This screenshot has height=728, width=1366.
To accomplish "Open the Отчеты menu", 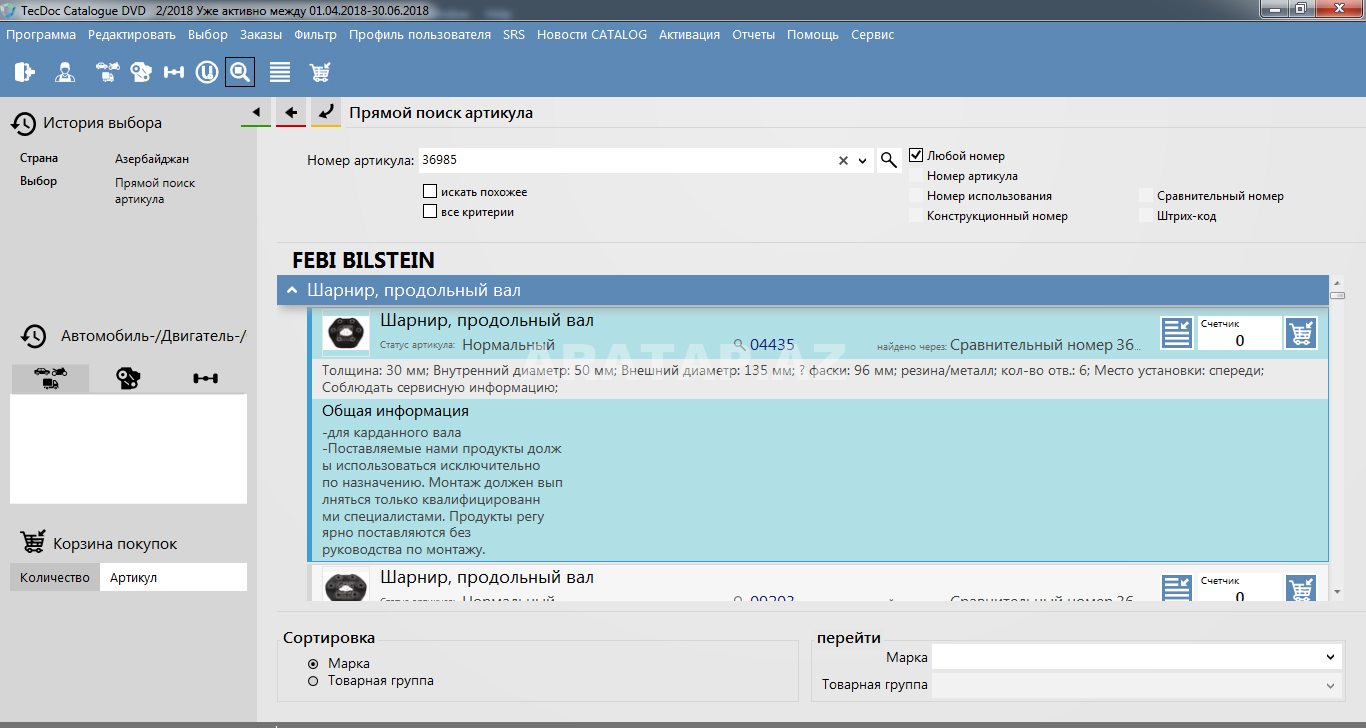I will pyautogui.click(x=753, y=34).
